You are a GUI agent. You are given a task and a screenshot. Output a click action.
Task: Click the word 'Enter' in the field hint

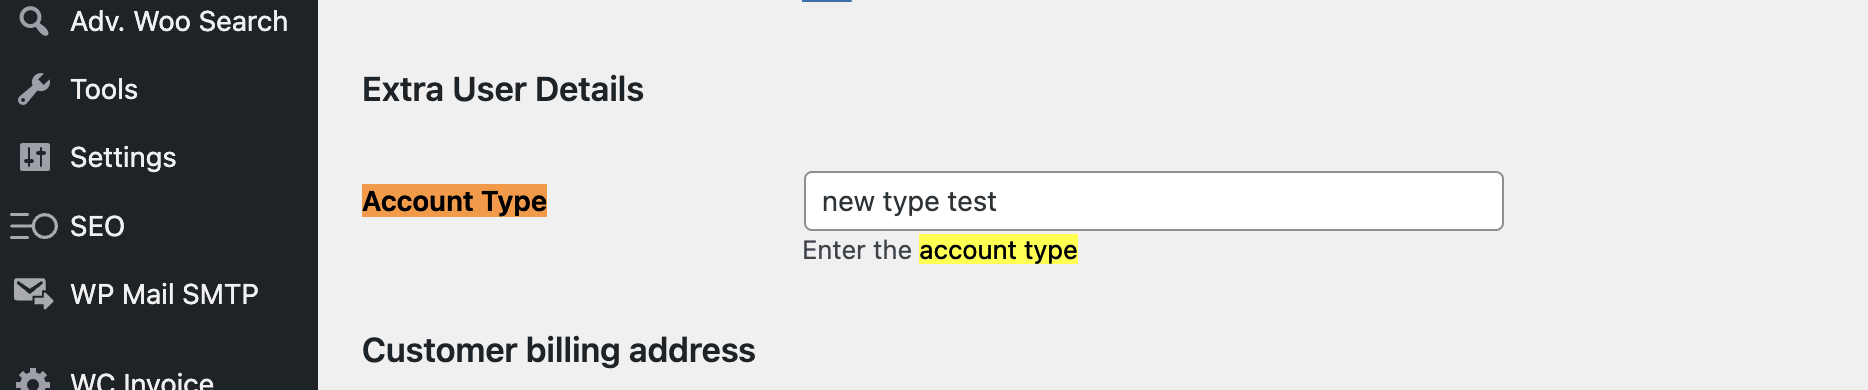tap(833, 250)
